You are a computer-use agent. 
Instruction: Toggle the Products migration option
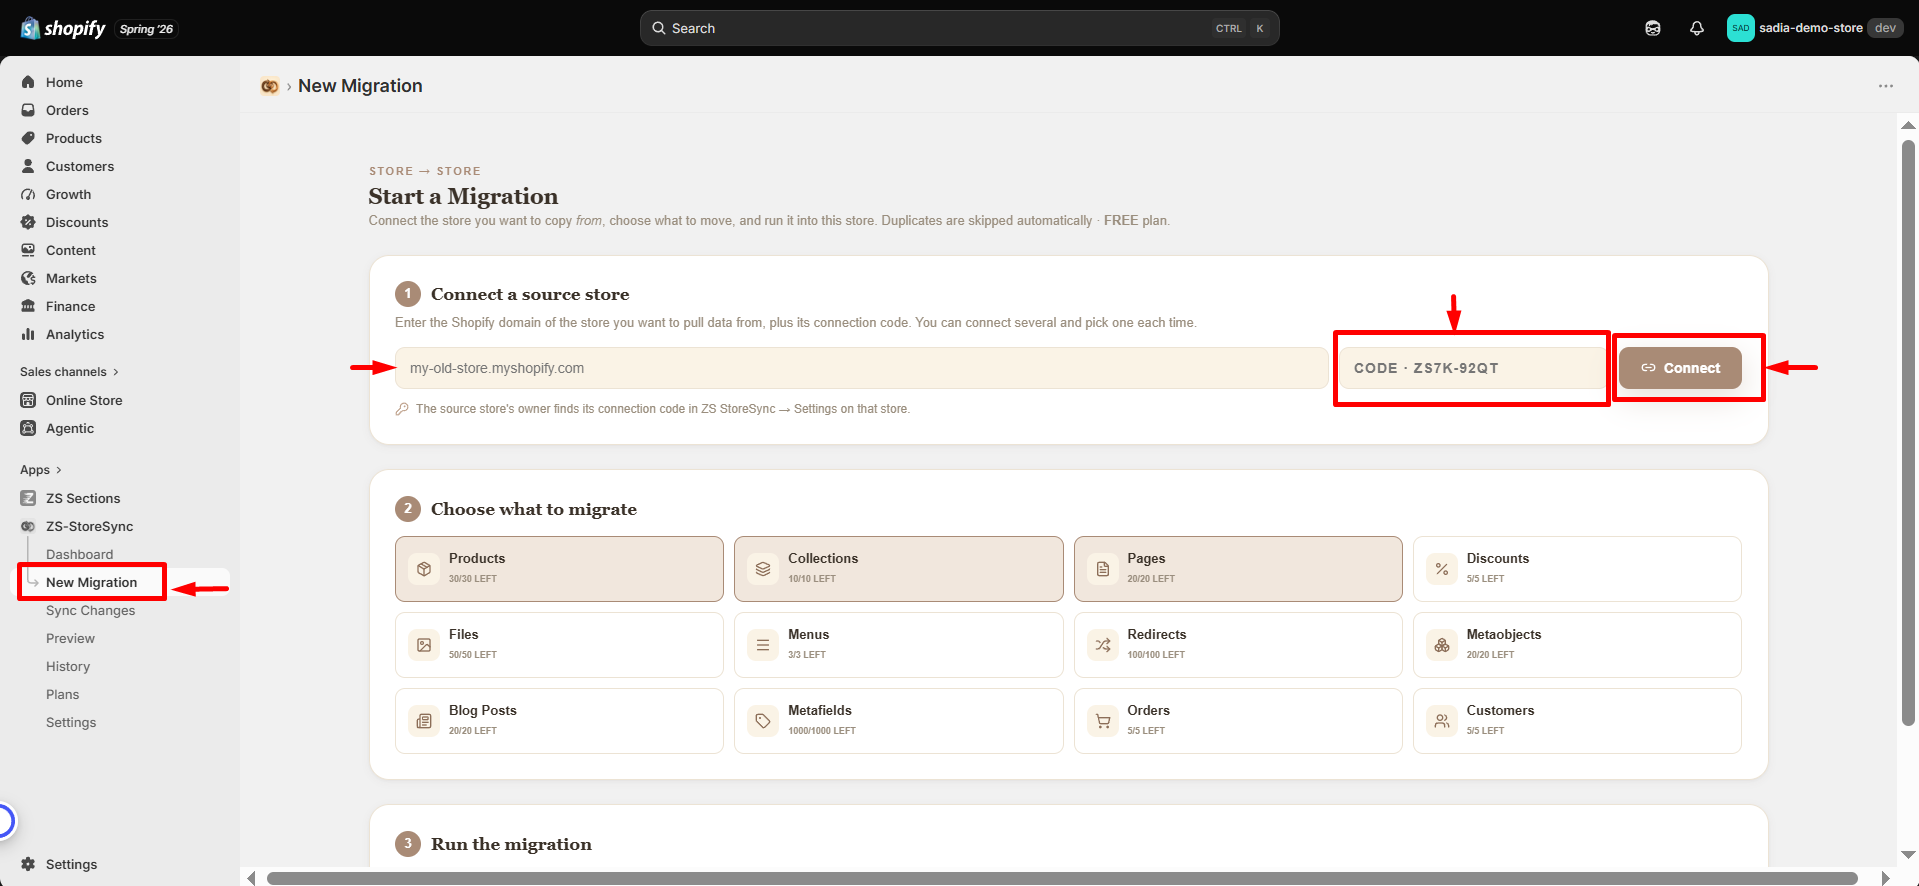coord(559,569)
